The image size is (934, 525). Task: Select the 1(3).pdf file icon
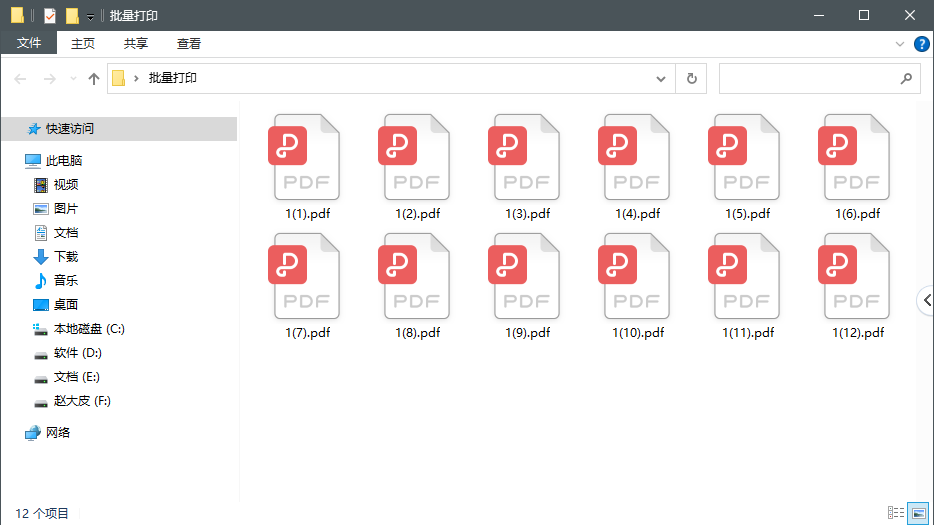click(524, 157)
